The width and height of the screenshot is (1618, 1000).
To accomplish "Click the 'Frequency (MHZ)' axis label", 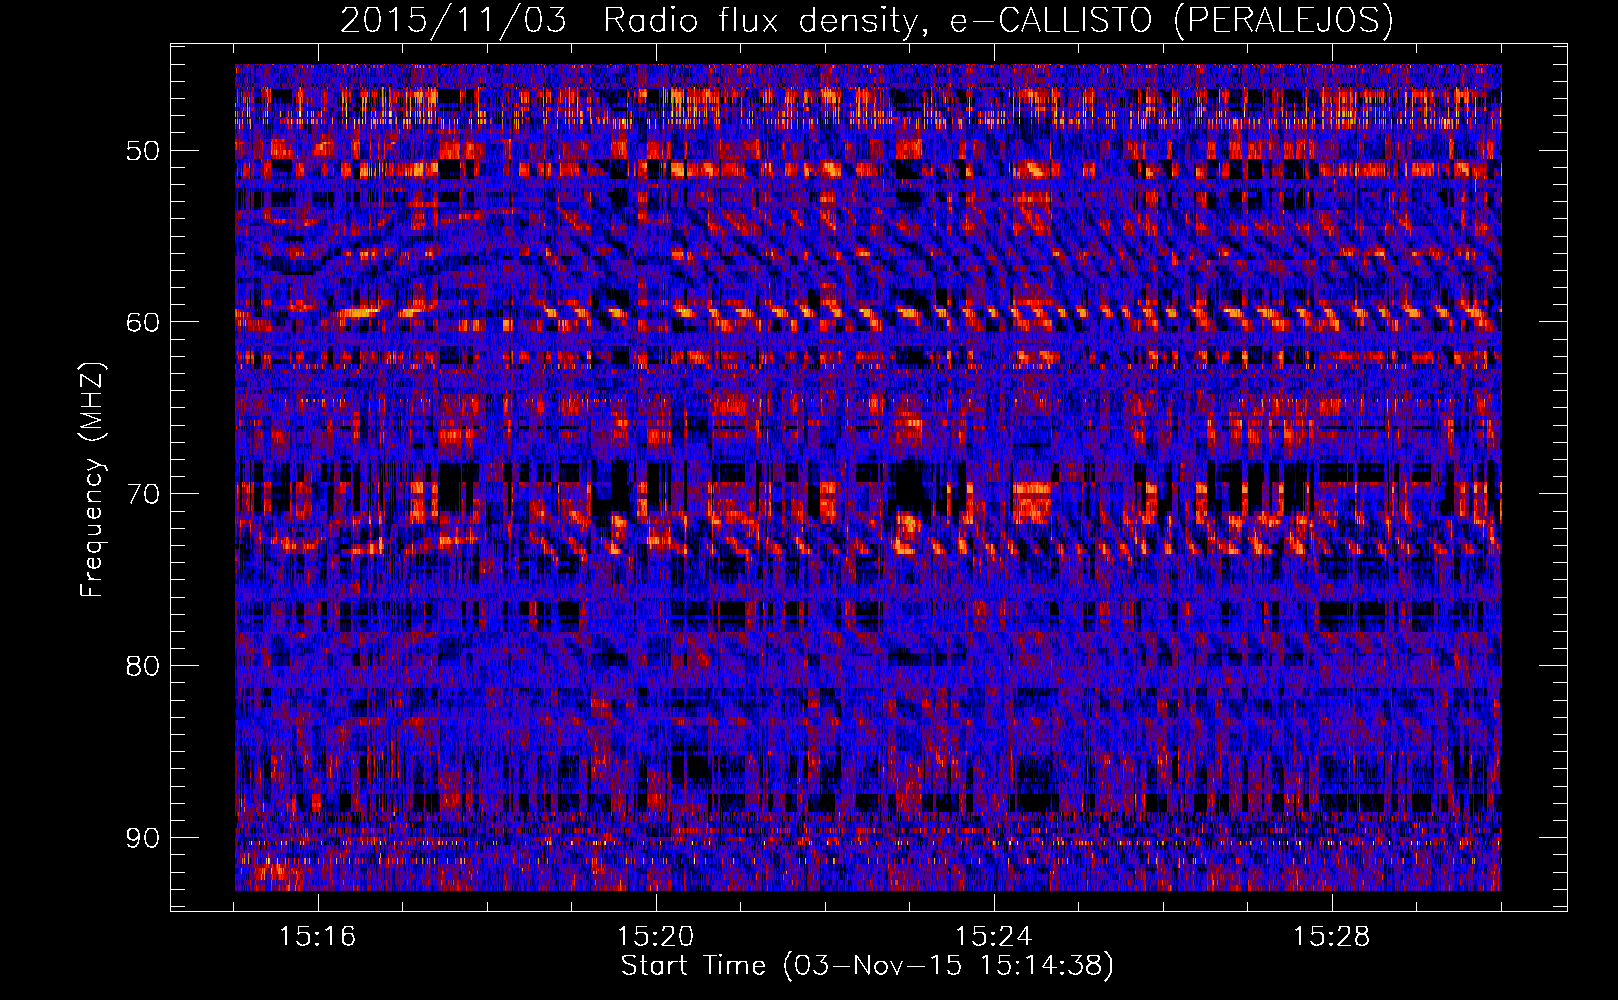I will (x=92, y=480).
